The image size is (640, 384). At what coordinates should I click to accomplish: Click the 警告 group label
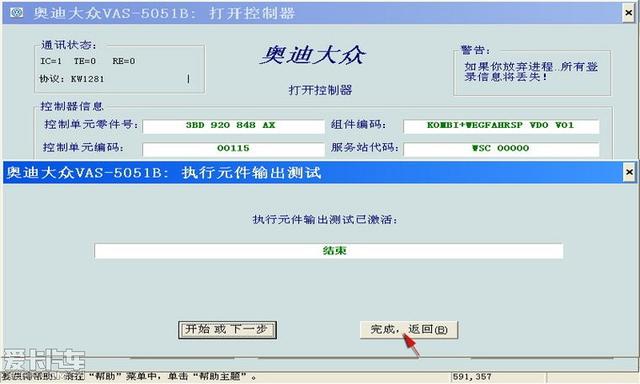475,50
